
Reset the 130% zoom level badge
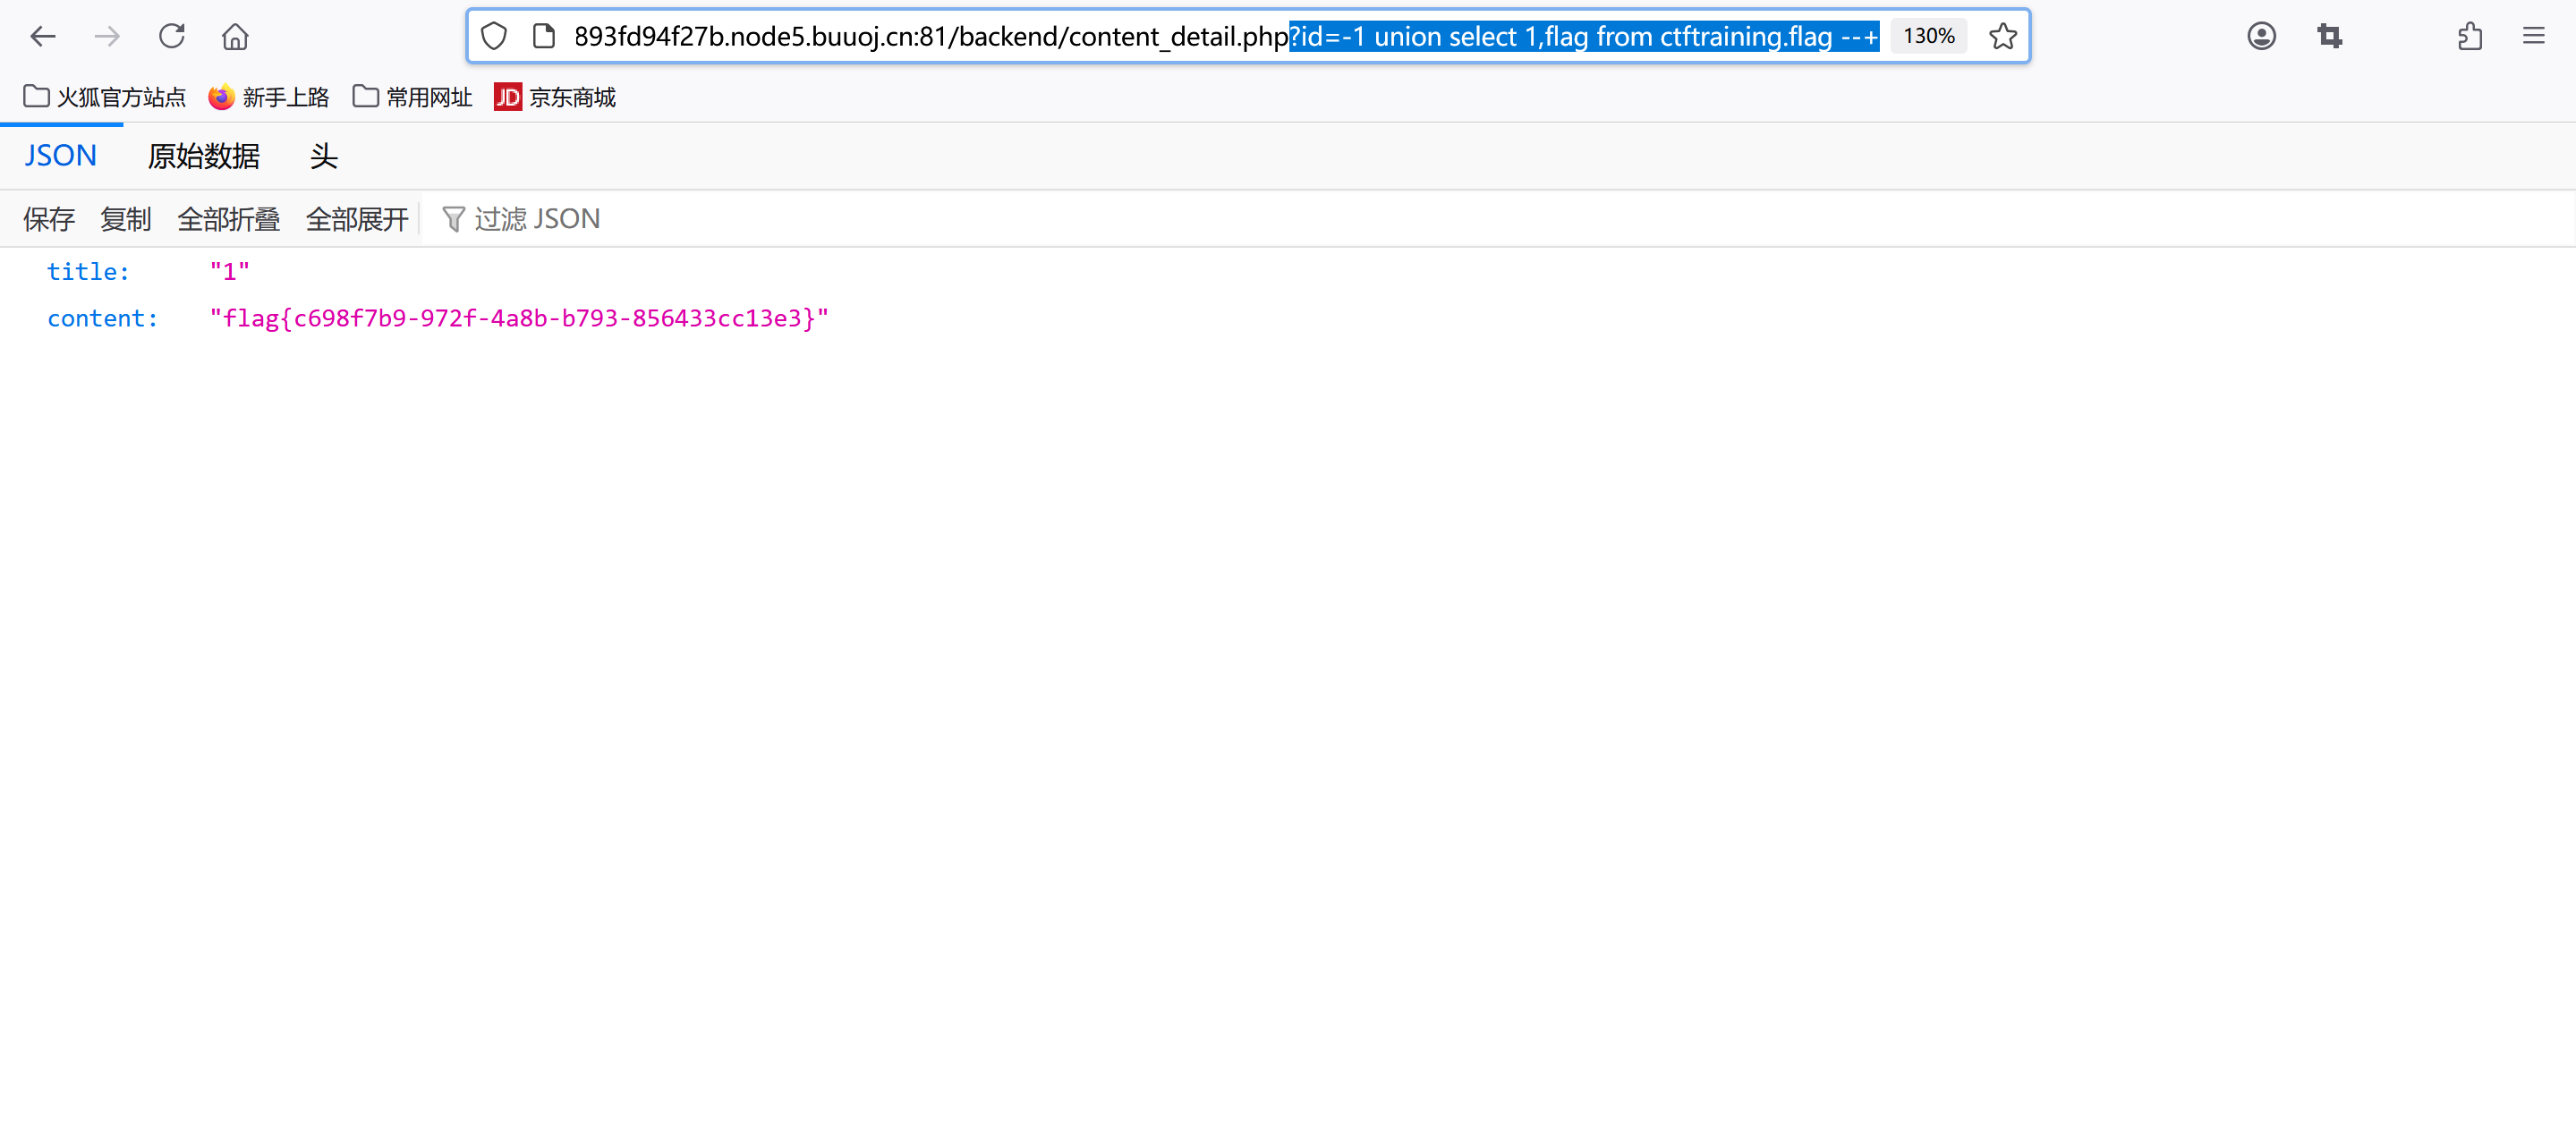[x=1928, y=37]
